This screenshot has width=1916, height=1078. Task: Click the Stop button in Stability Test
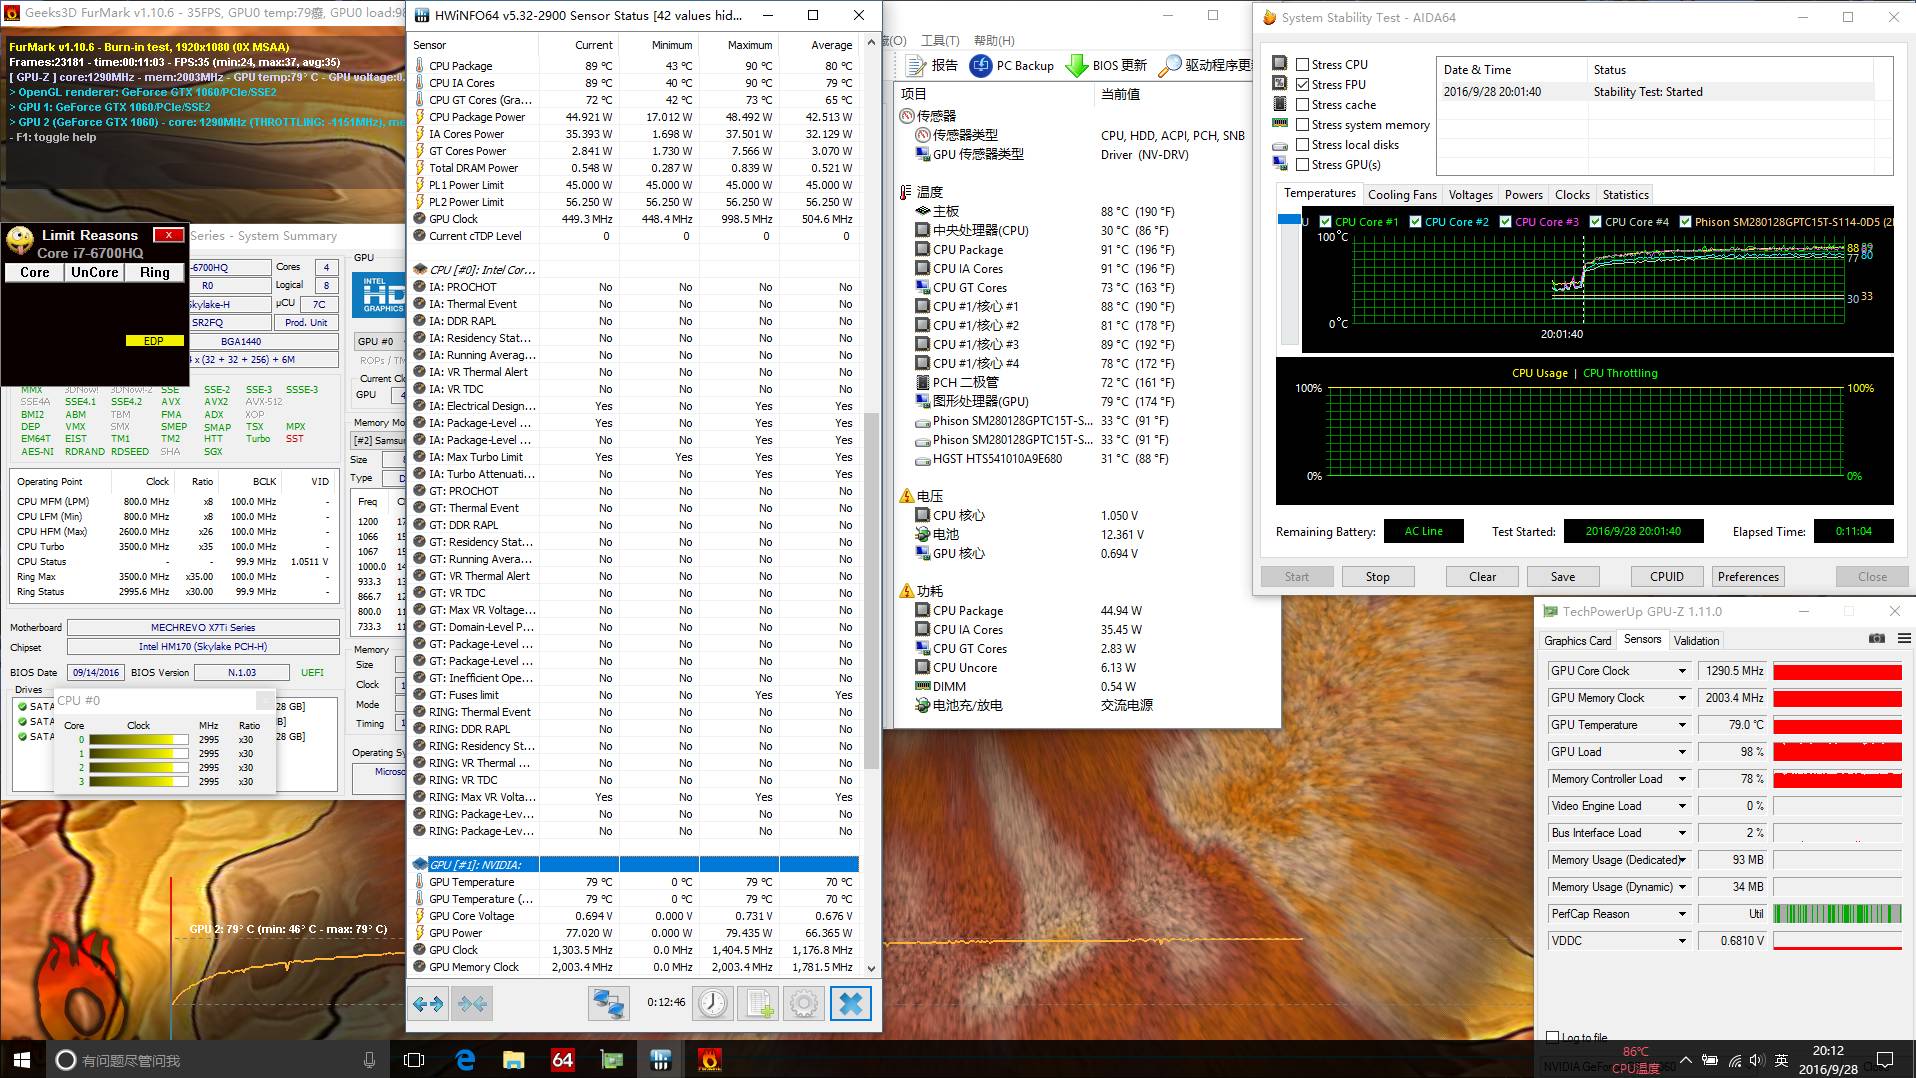1378,576
